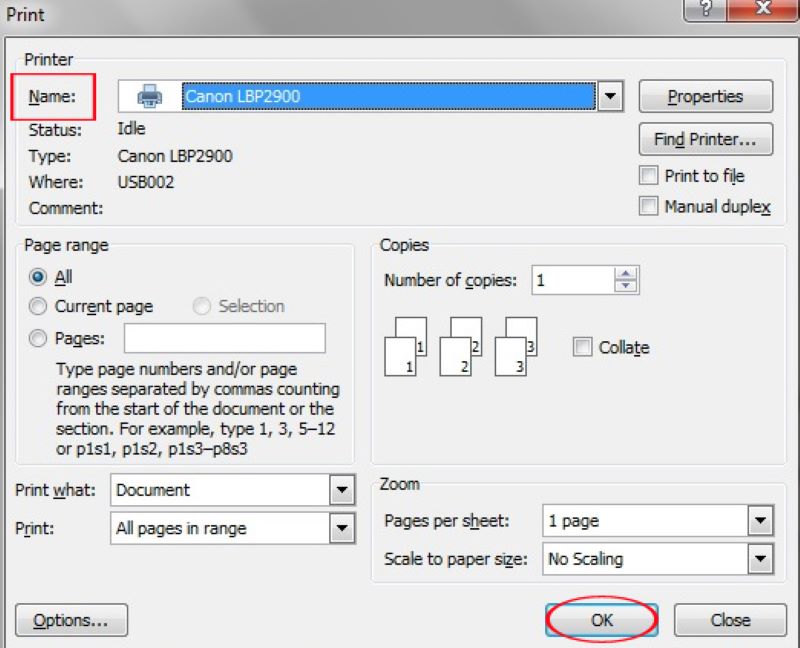Open printer Properties
This screenshot has width=800, height=648.
coord(706,96)
